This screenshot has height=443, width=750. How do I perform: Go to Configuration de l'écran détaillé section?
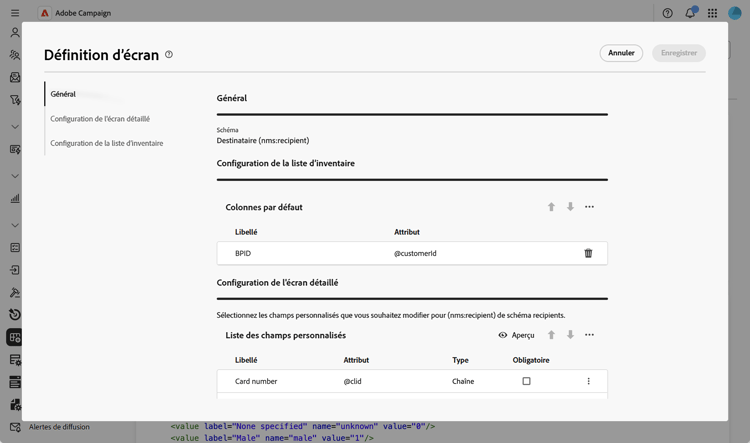pos(100,119)
